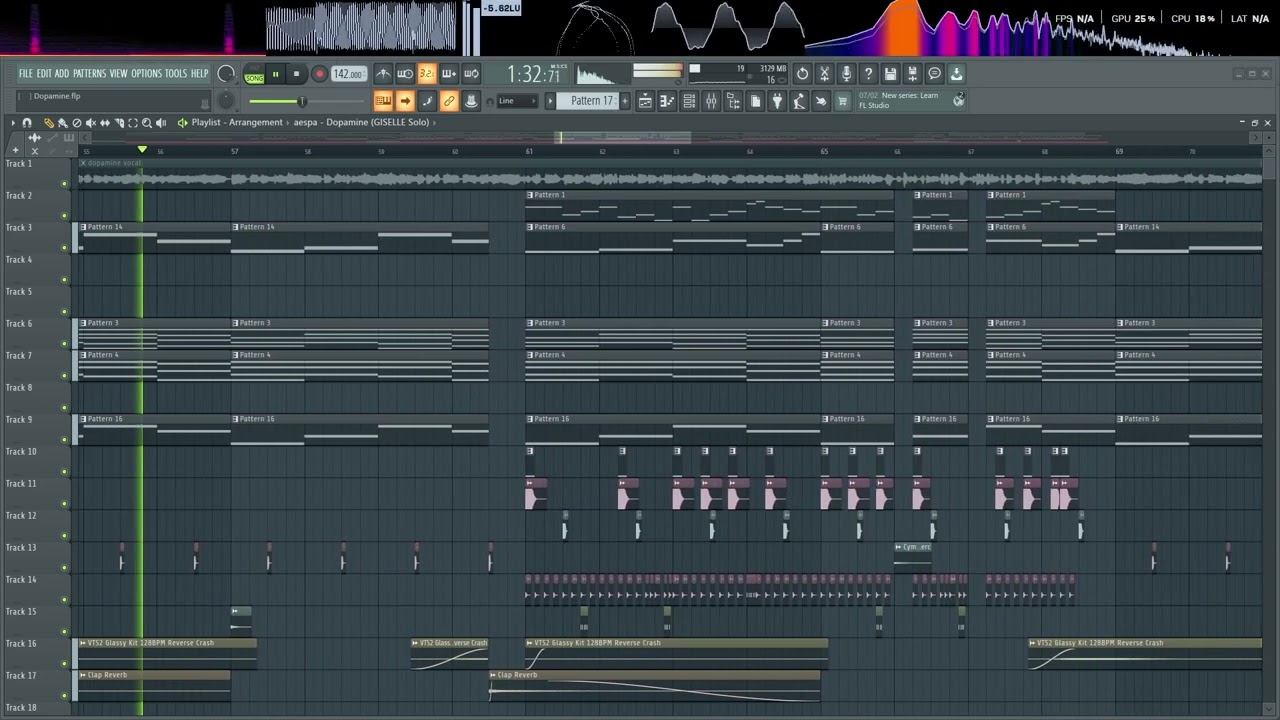1280x720 pixels.
Task: Click the undo history circular arrow icon
Action: point(802,74)
